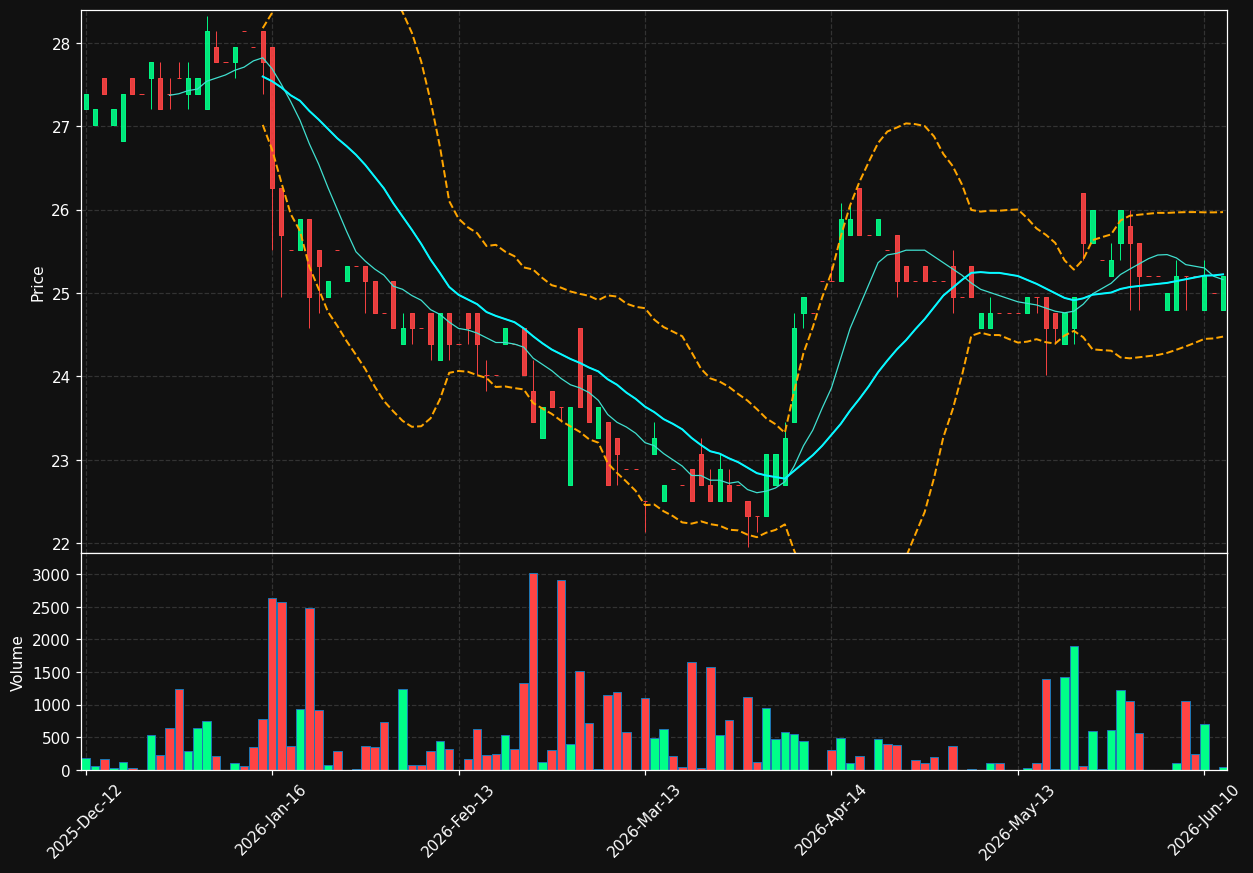This screenshot has width=1253, height=873.
Task: Click the 2026-May-13 date label
Action: pyautogui.click(x=1016, y=820)
